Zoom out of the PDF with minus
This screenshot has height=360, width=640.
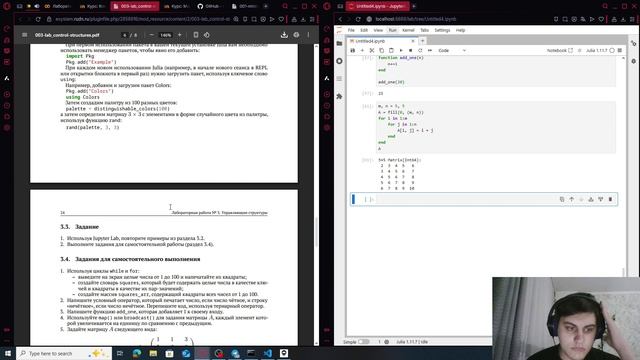click(151, 35)
